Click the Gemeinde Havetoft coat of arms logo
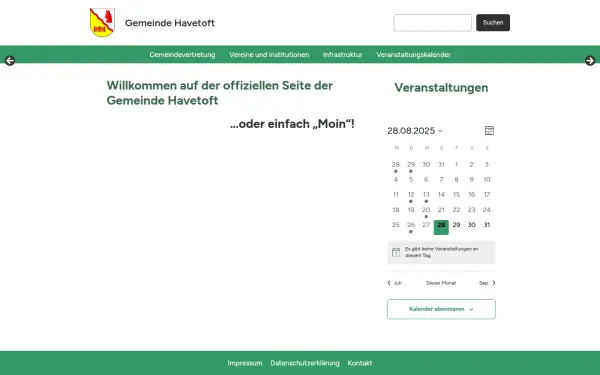Viewport: 600px width, 375px height. coord(102,23)
